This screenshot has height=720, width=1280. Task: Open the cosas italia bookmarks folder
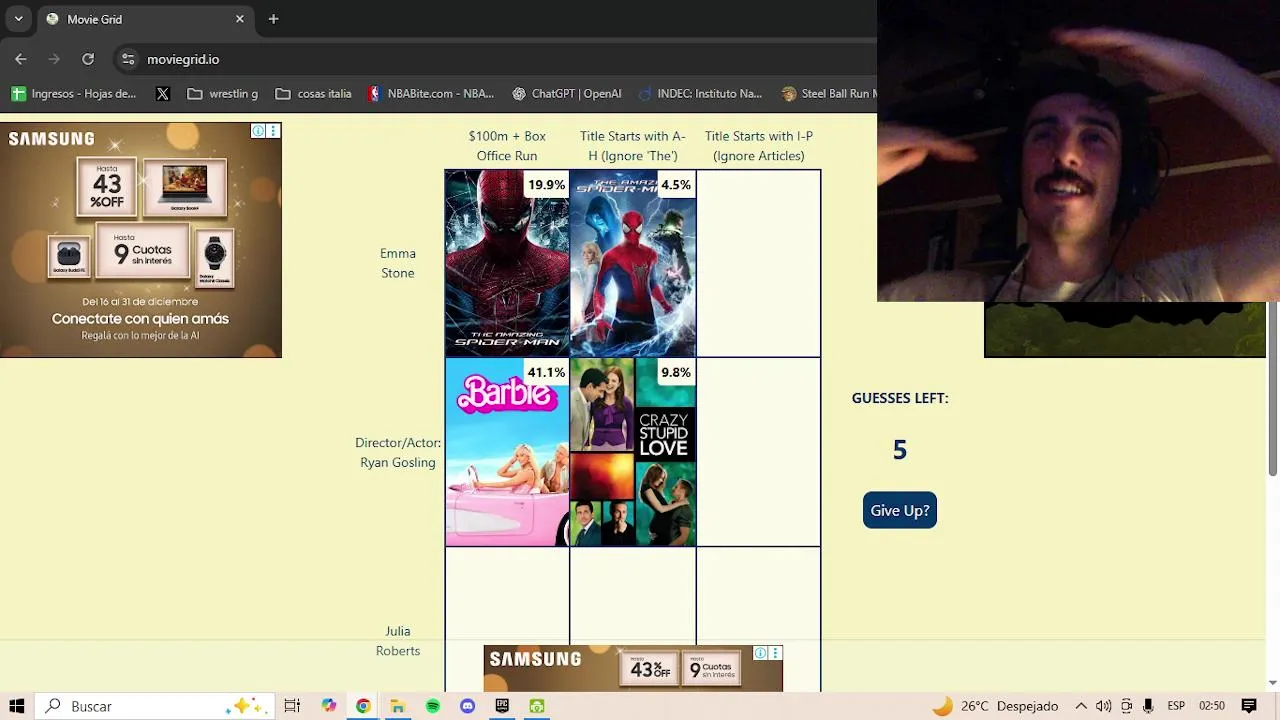tap(314, 93)
